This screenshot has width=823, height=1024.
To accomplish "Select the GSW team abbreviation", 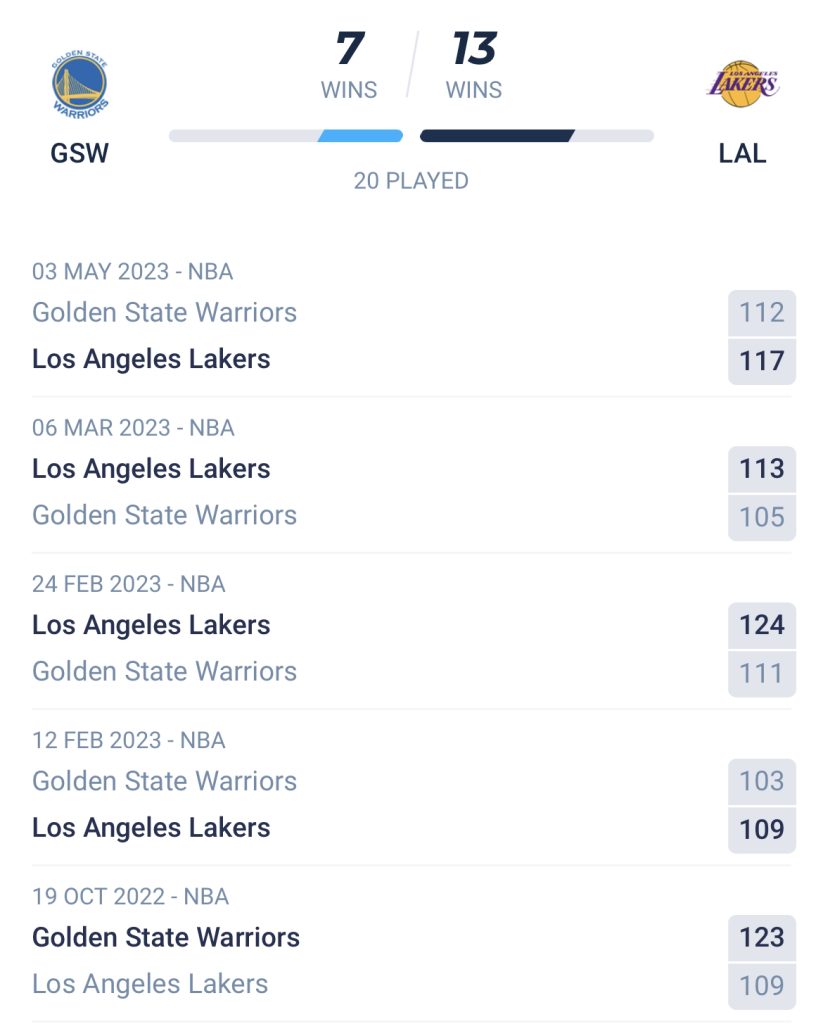I will coord(80,153).
